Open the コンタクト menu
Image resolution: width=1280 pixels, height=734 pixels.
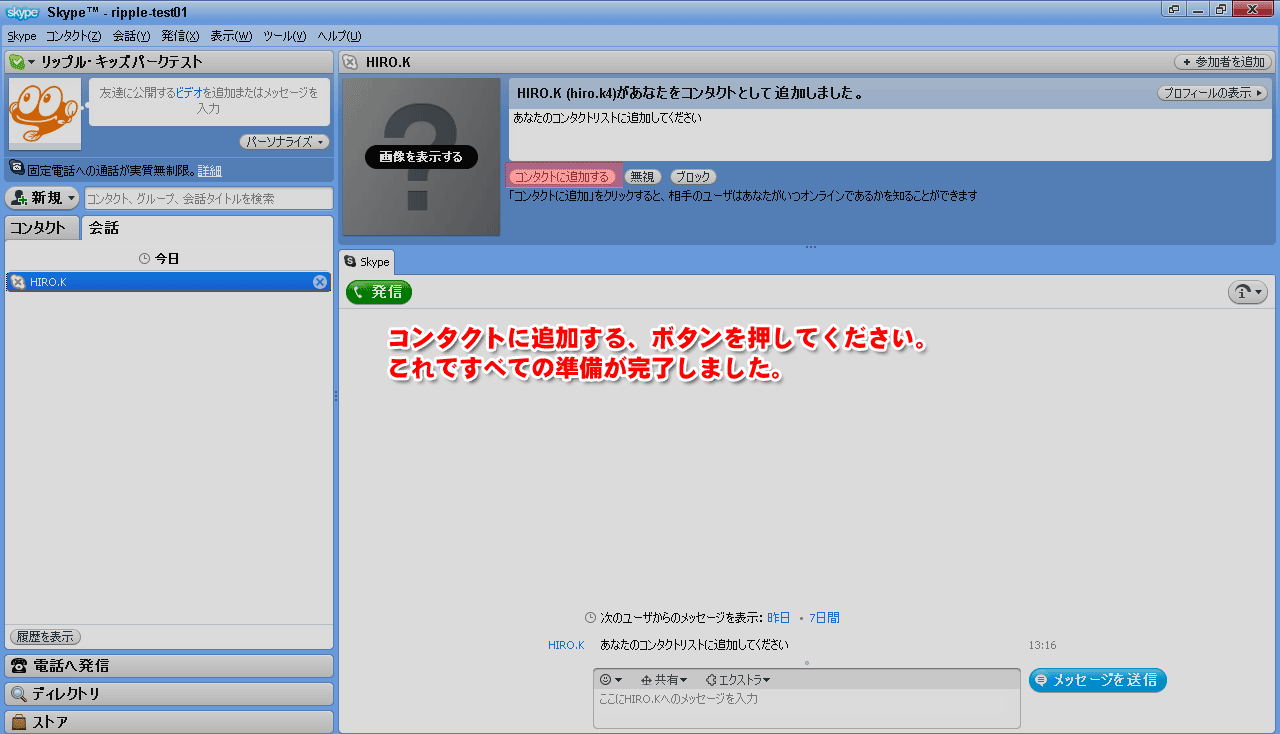click(x=73, y=36)
